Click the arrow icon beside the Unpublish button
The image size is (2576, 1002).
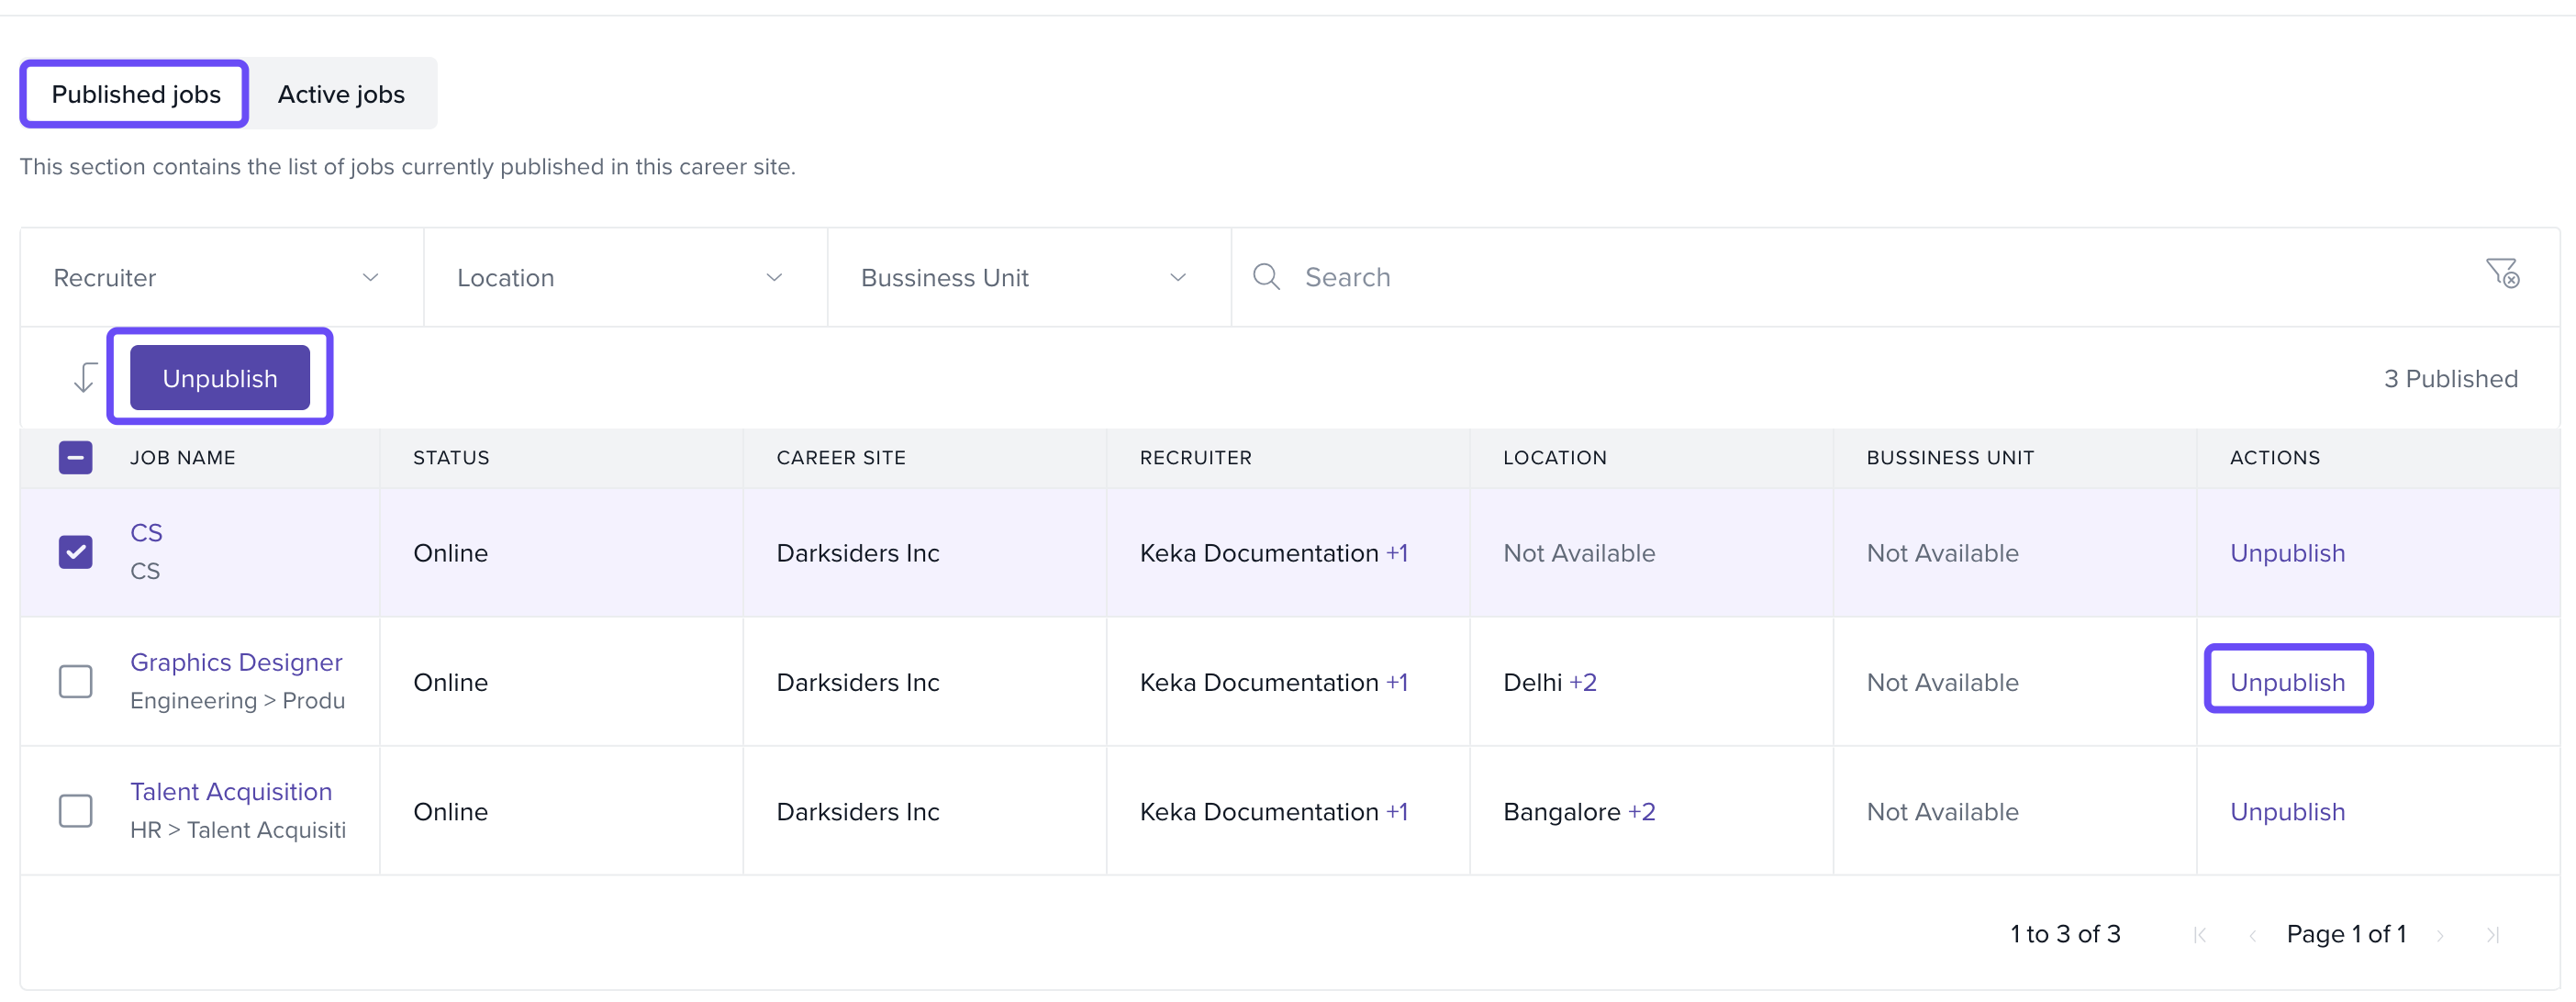85,378
